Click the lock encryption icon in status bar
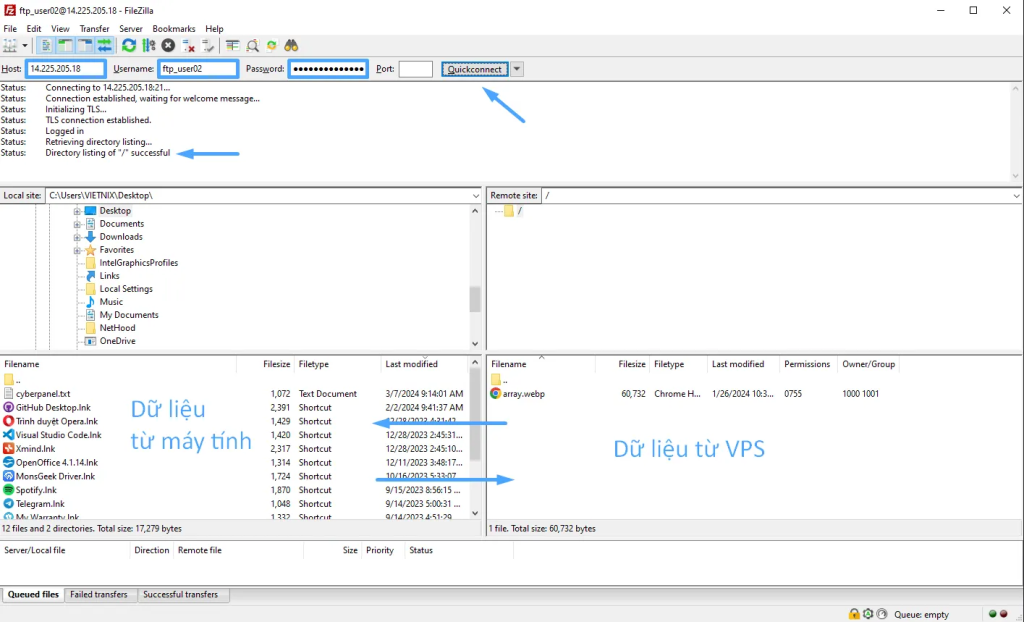 pyautogui.click(x=854, y=614)
